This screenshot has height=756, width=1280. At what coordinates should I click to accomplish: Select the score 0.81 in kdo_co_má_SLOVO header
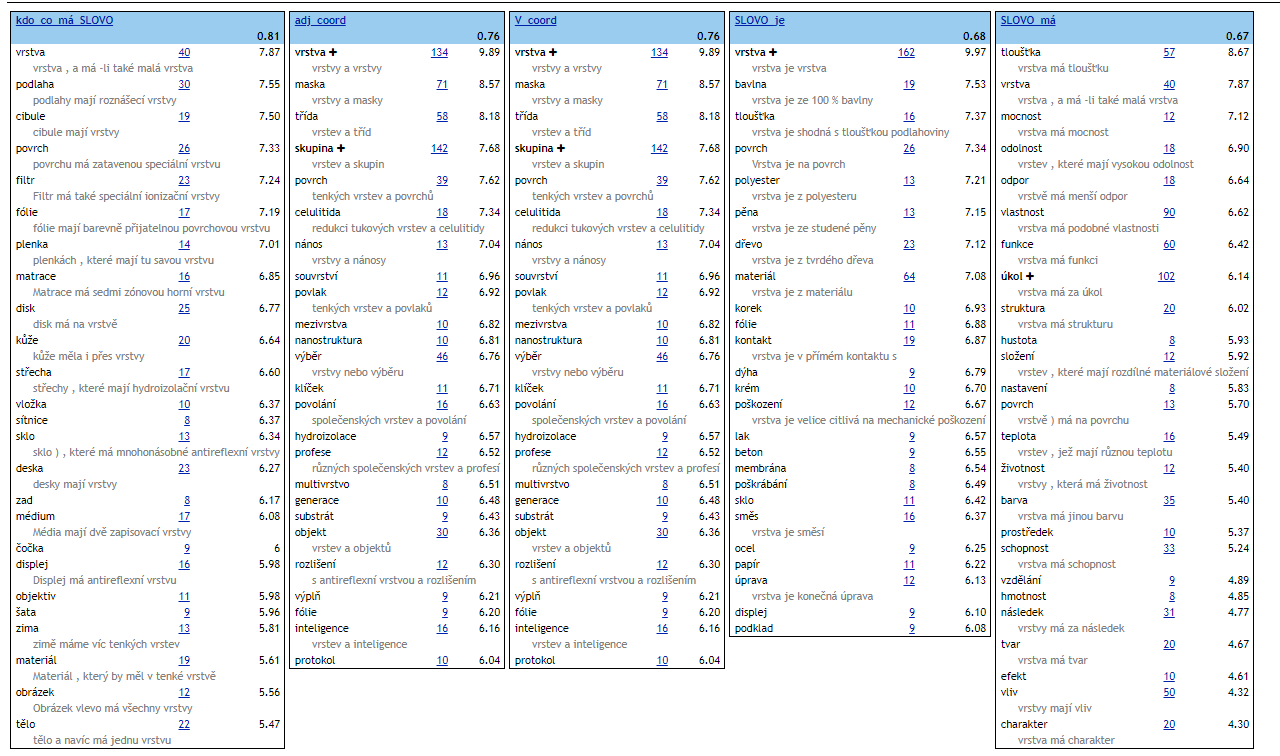[x=270, y=36]
